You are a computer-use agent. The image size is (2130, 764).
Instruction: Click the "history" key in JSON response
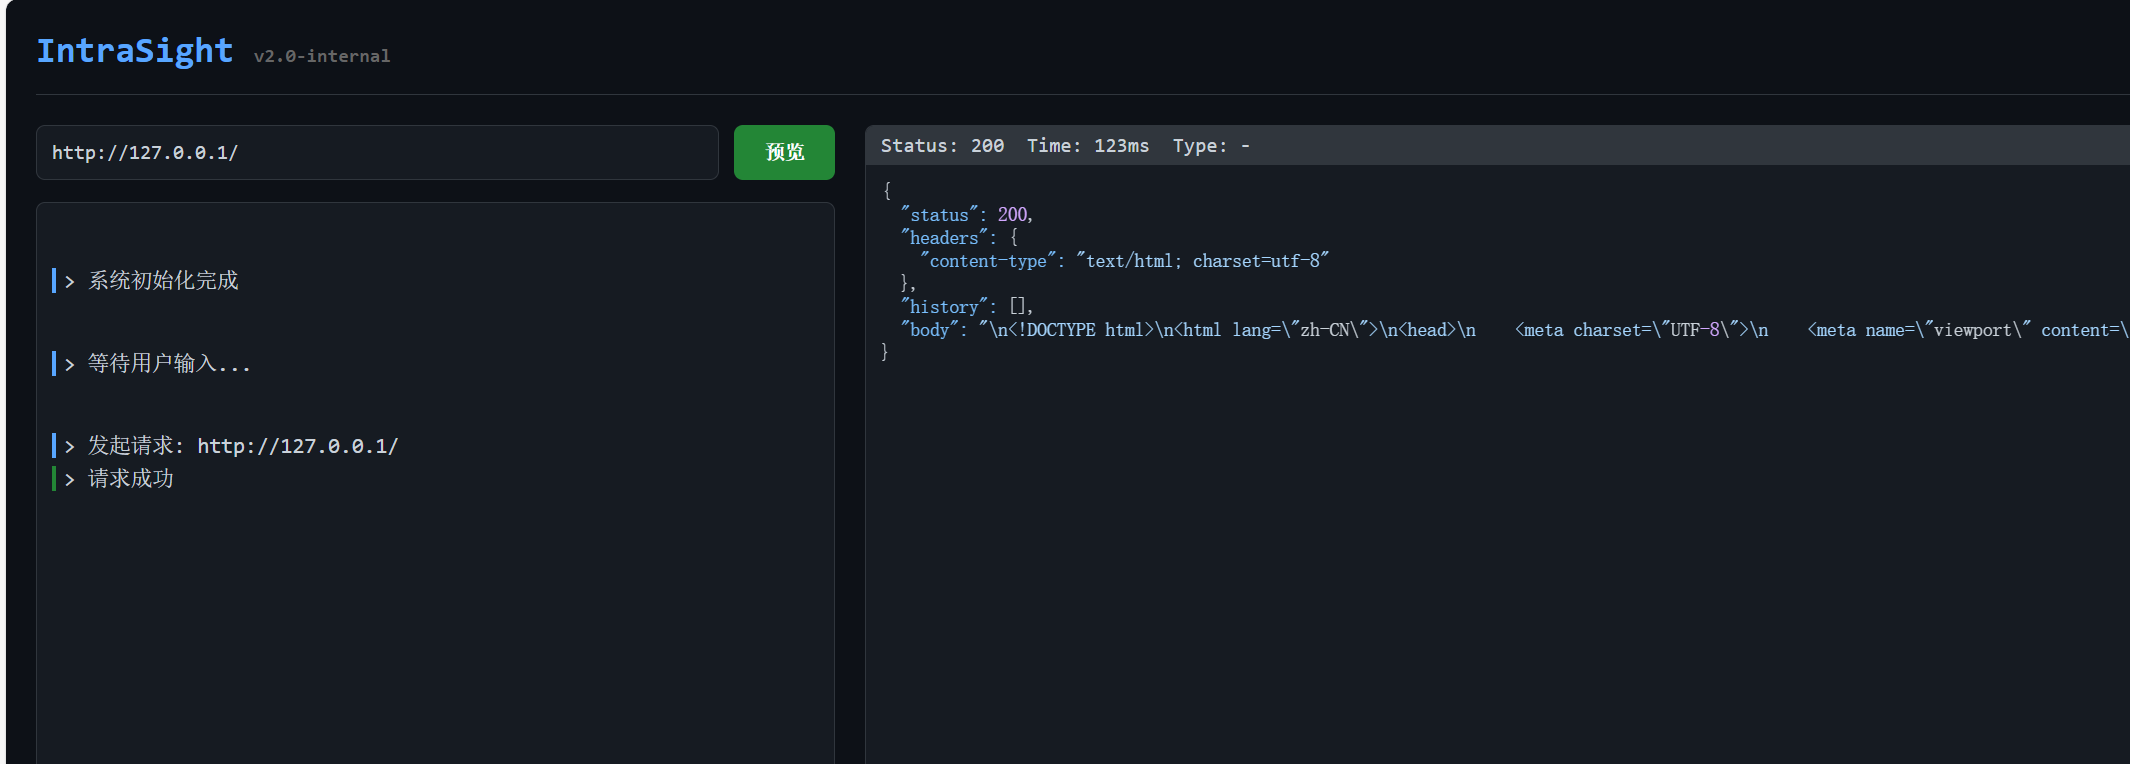[x=943, y=307]
